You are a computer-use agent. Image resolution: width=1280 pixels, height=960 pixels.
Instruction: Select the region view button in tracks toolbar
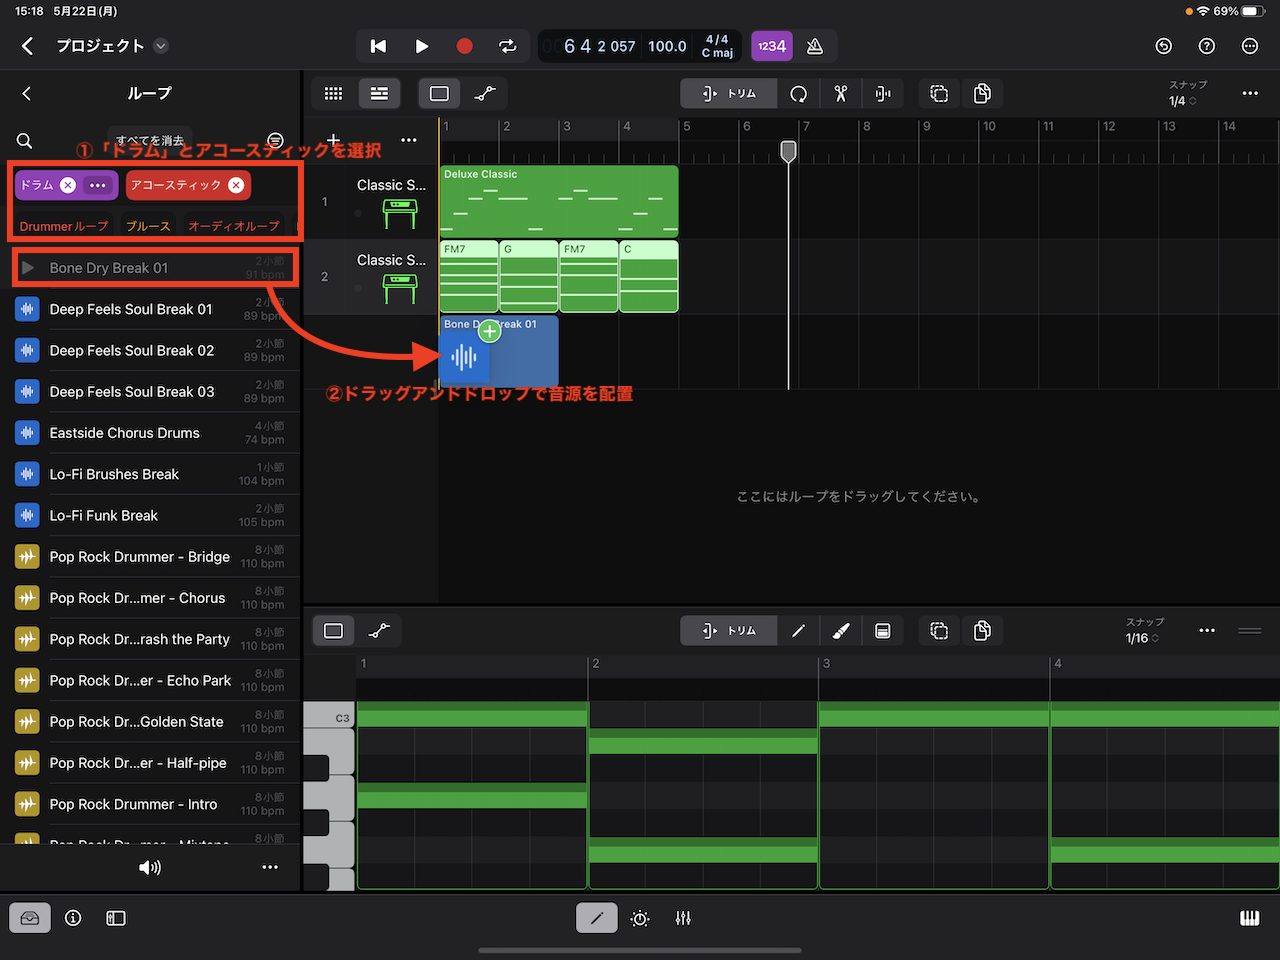coord(439,93)
